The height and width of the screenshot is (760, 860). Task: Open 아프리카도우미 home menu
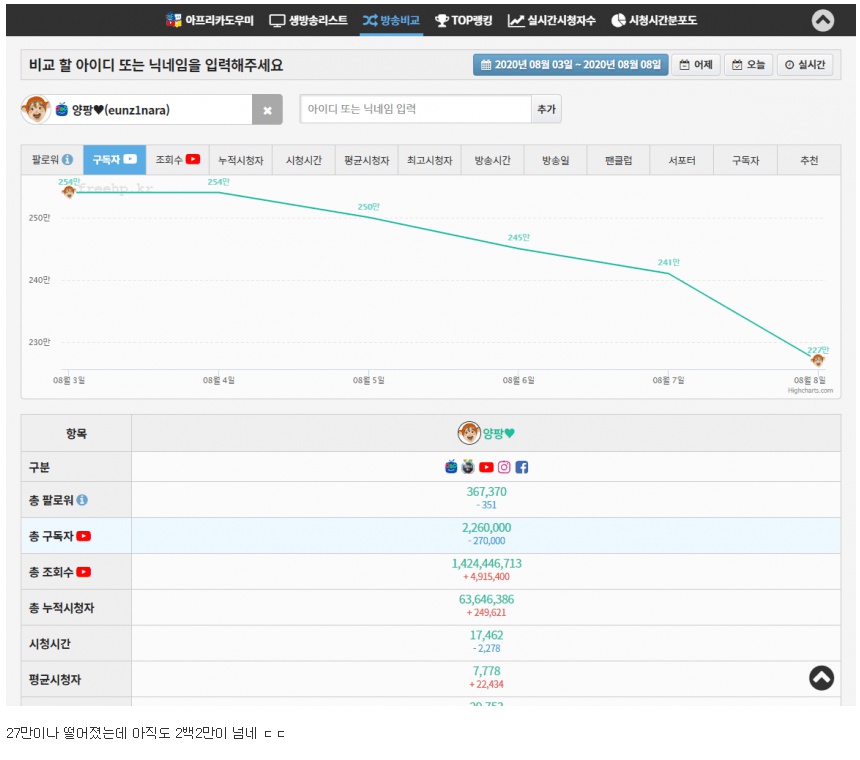(210, 20)
